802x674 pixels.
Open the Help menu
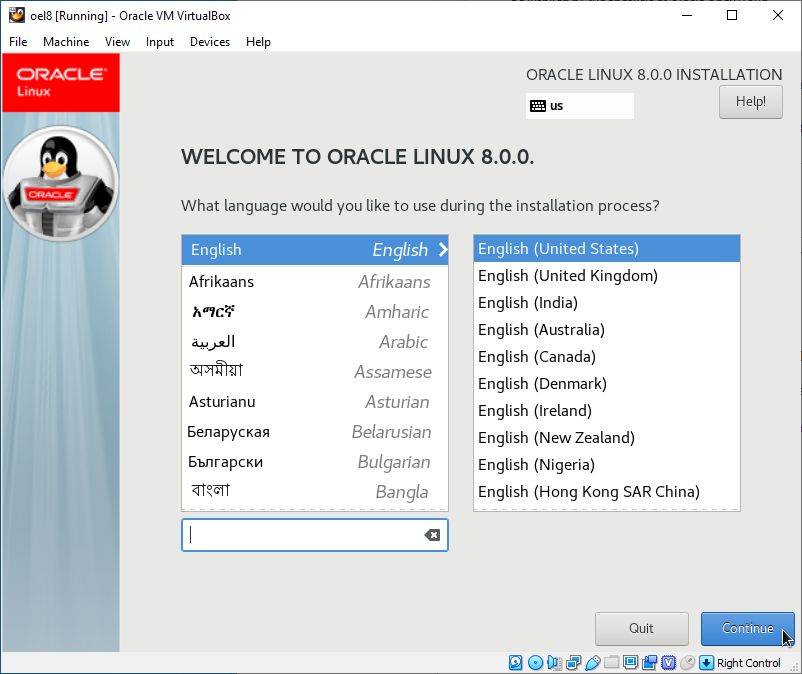(x=258, y=42)
